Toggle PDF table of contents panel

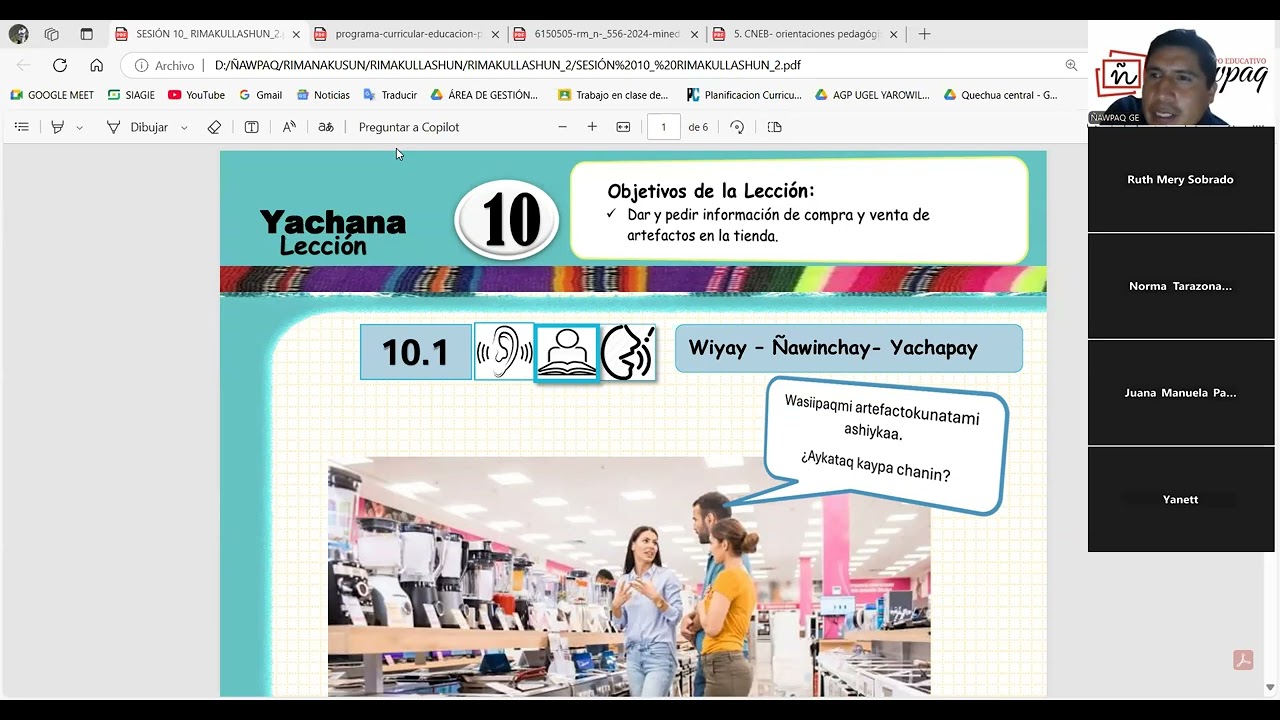[22, 127]
